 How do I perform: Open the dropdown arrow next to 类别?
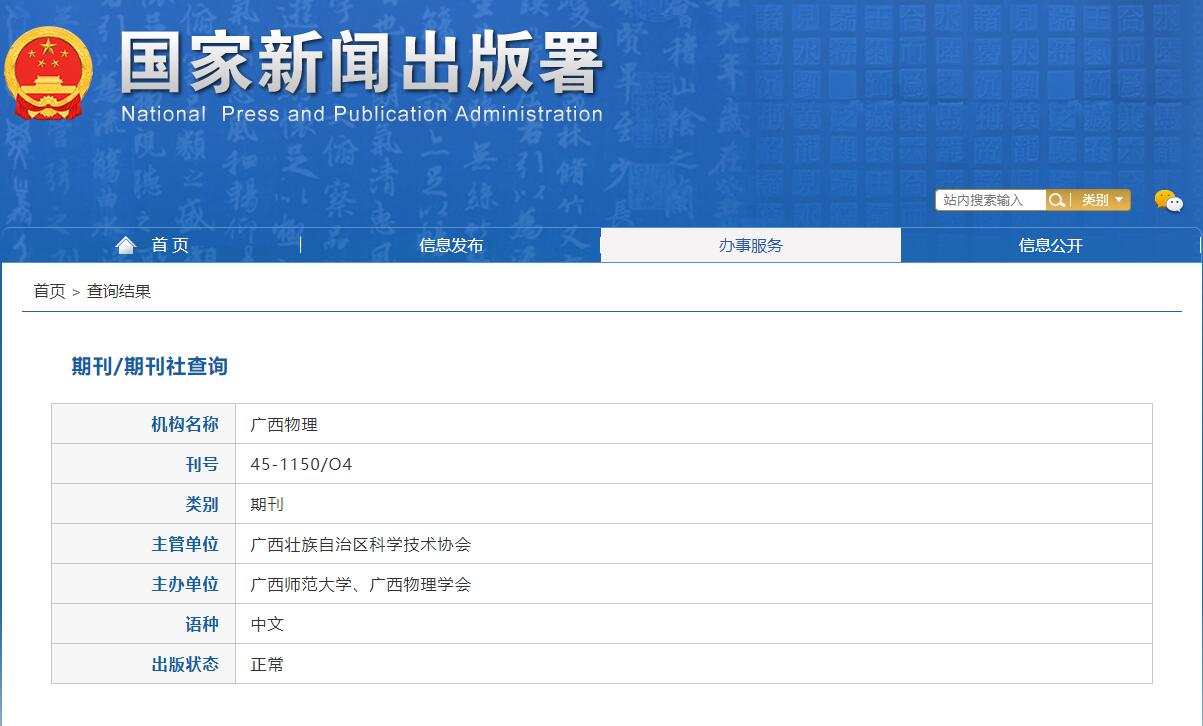pos(1120,200)
